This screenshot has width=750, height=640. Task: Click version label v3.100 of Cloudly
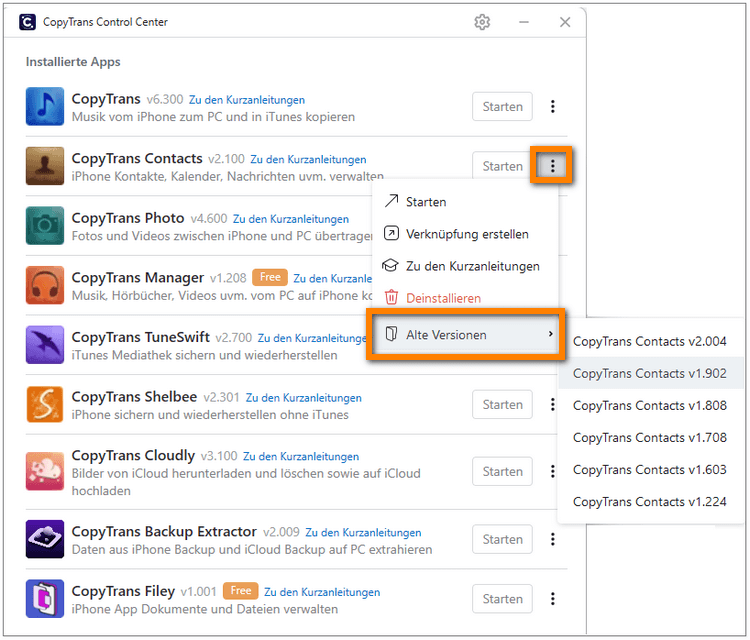click(219, 456)
